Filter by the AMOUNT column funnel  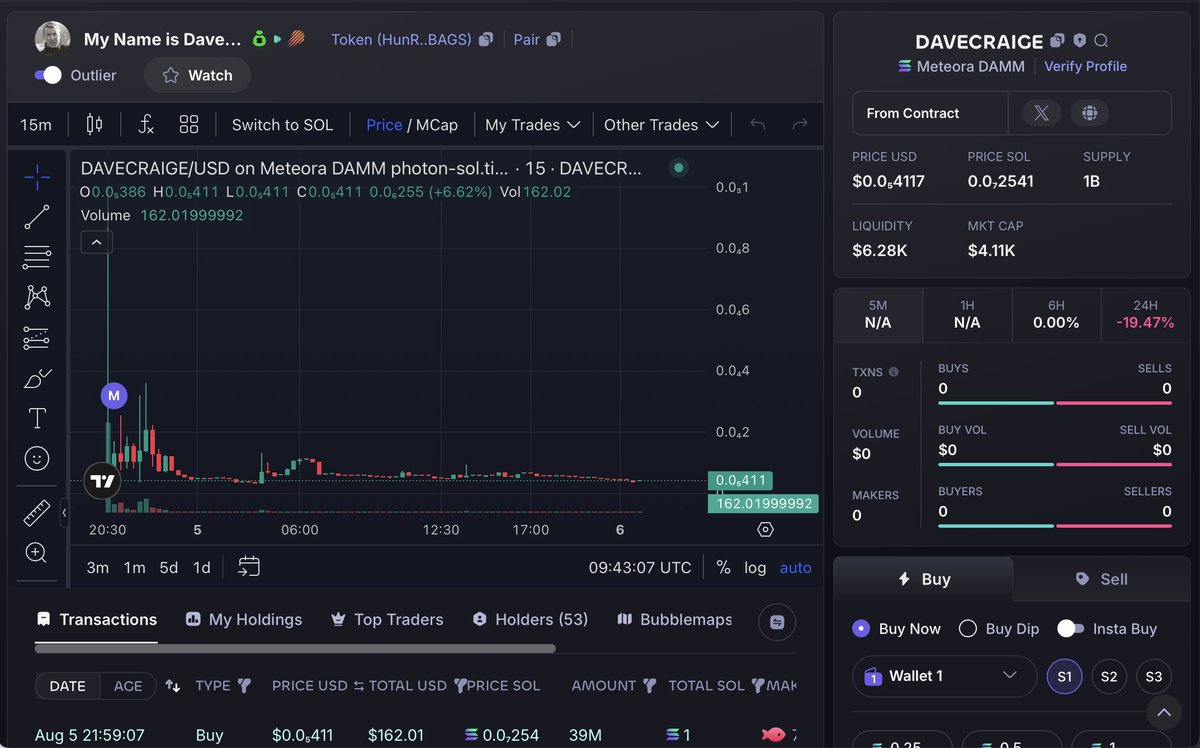650,685
